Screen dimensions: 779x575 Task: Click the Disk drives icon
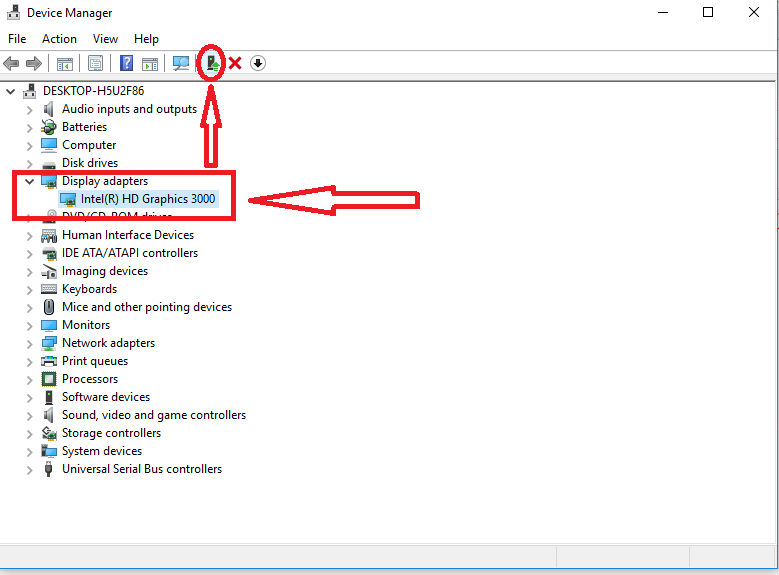click(49, 164)
